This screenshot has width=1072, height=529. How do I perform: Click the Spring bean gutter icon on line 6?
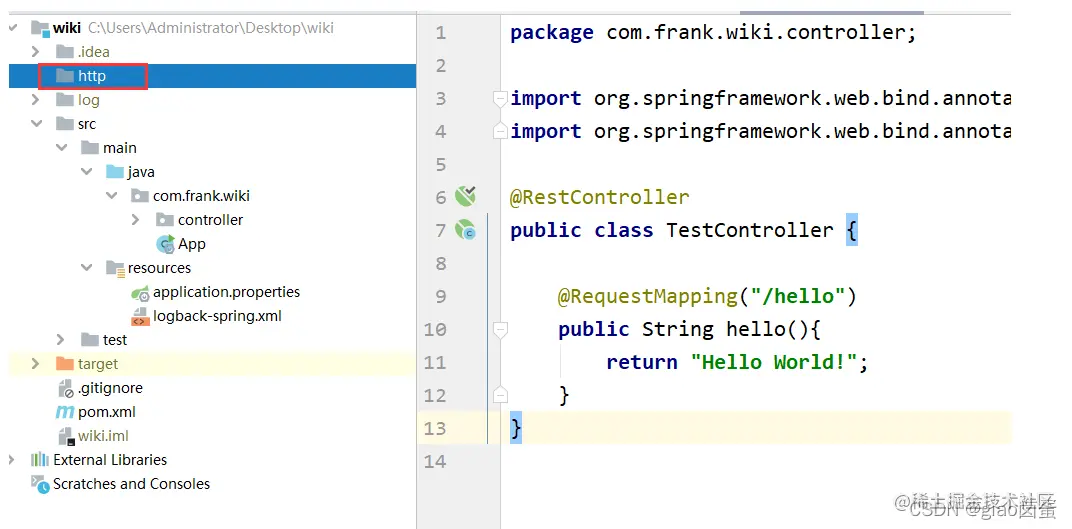pyautogui.click(x=466, y=196)
